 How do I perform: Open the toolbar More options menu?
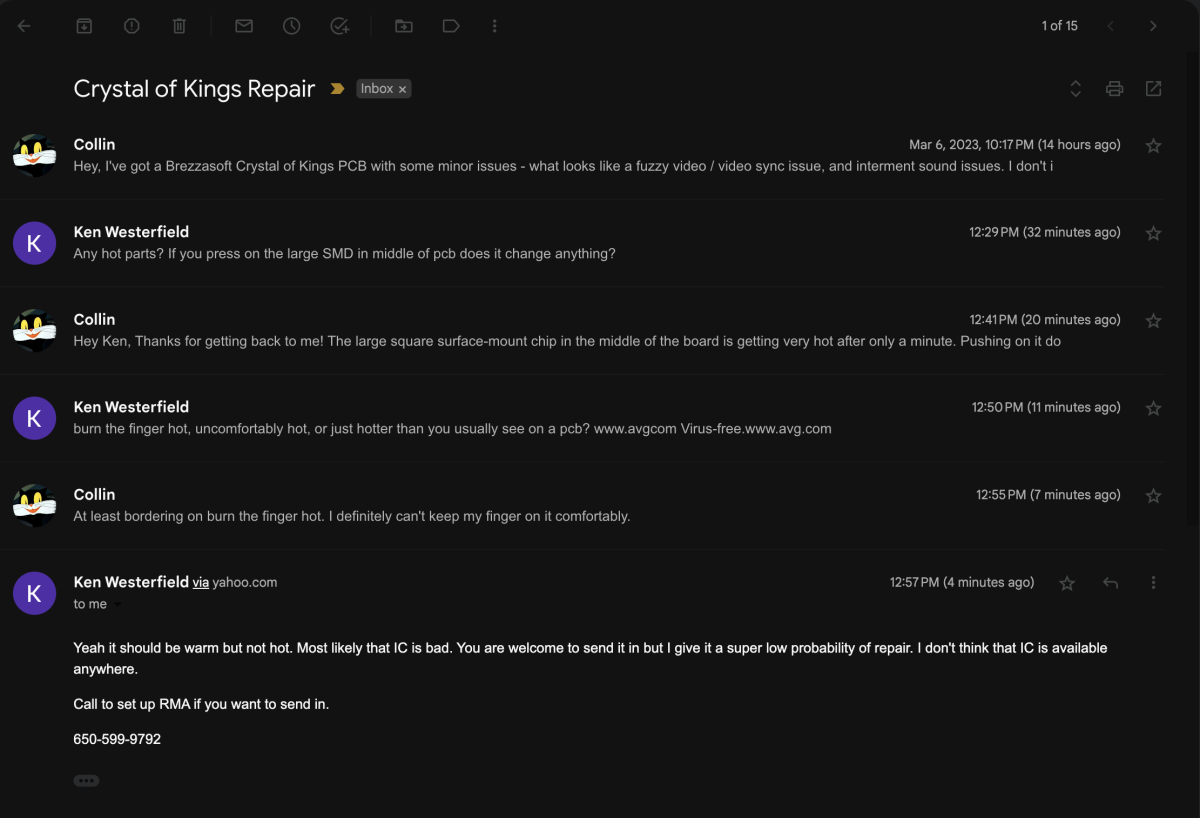tap(494, 26)
